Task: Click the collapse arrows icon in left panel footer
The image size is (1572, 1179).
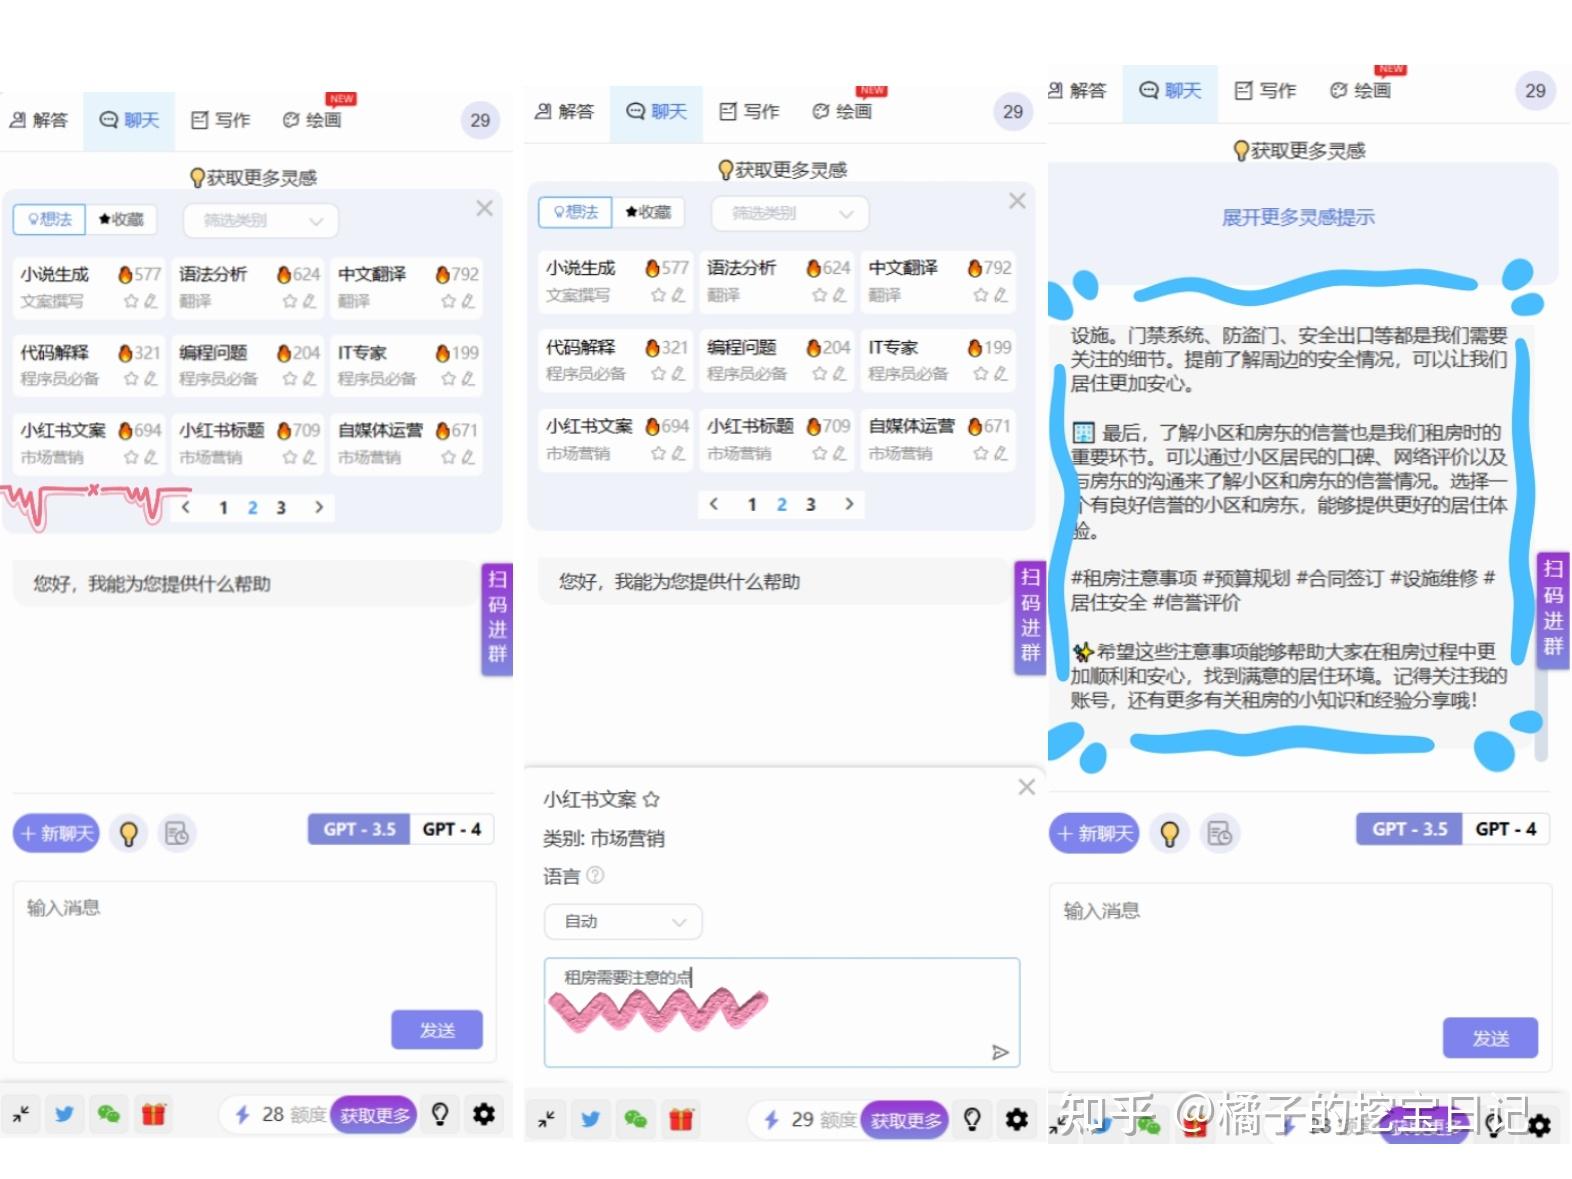Action: [20, 1113]
